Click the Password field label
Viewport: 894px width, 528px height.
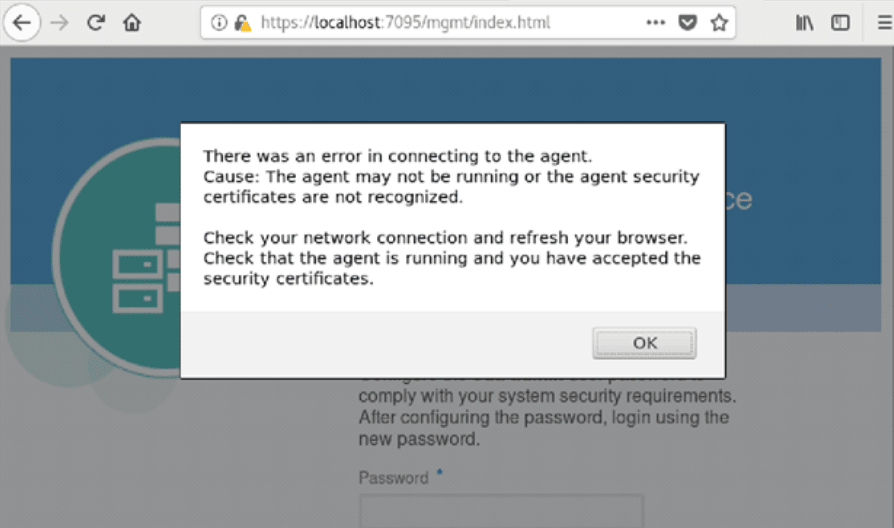coord(394,478)
